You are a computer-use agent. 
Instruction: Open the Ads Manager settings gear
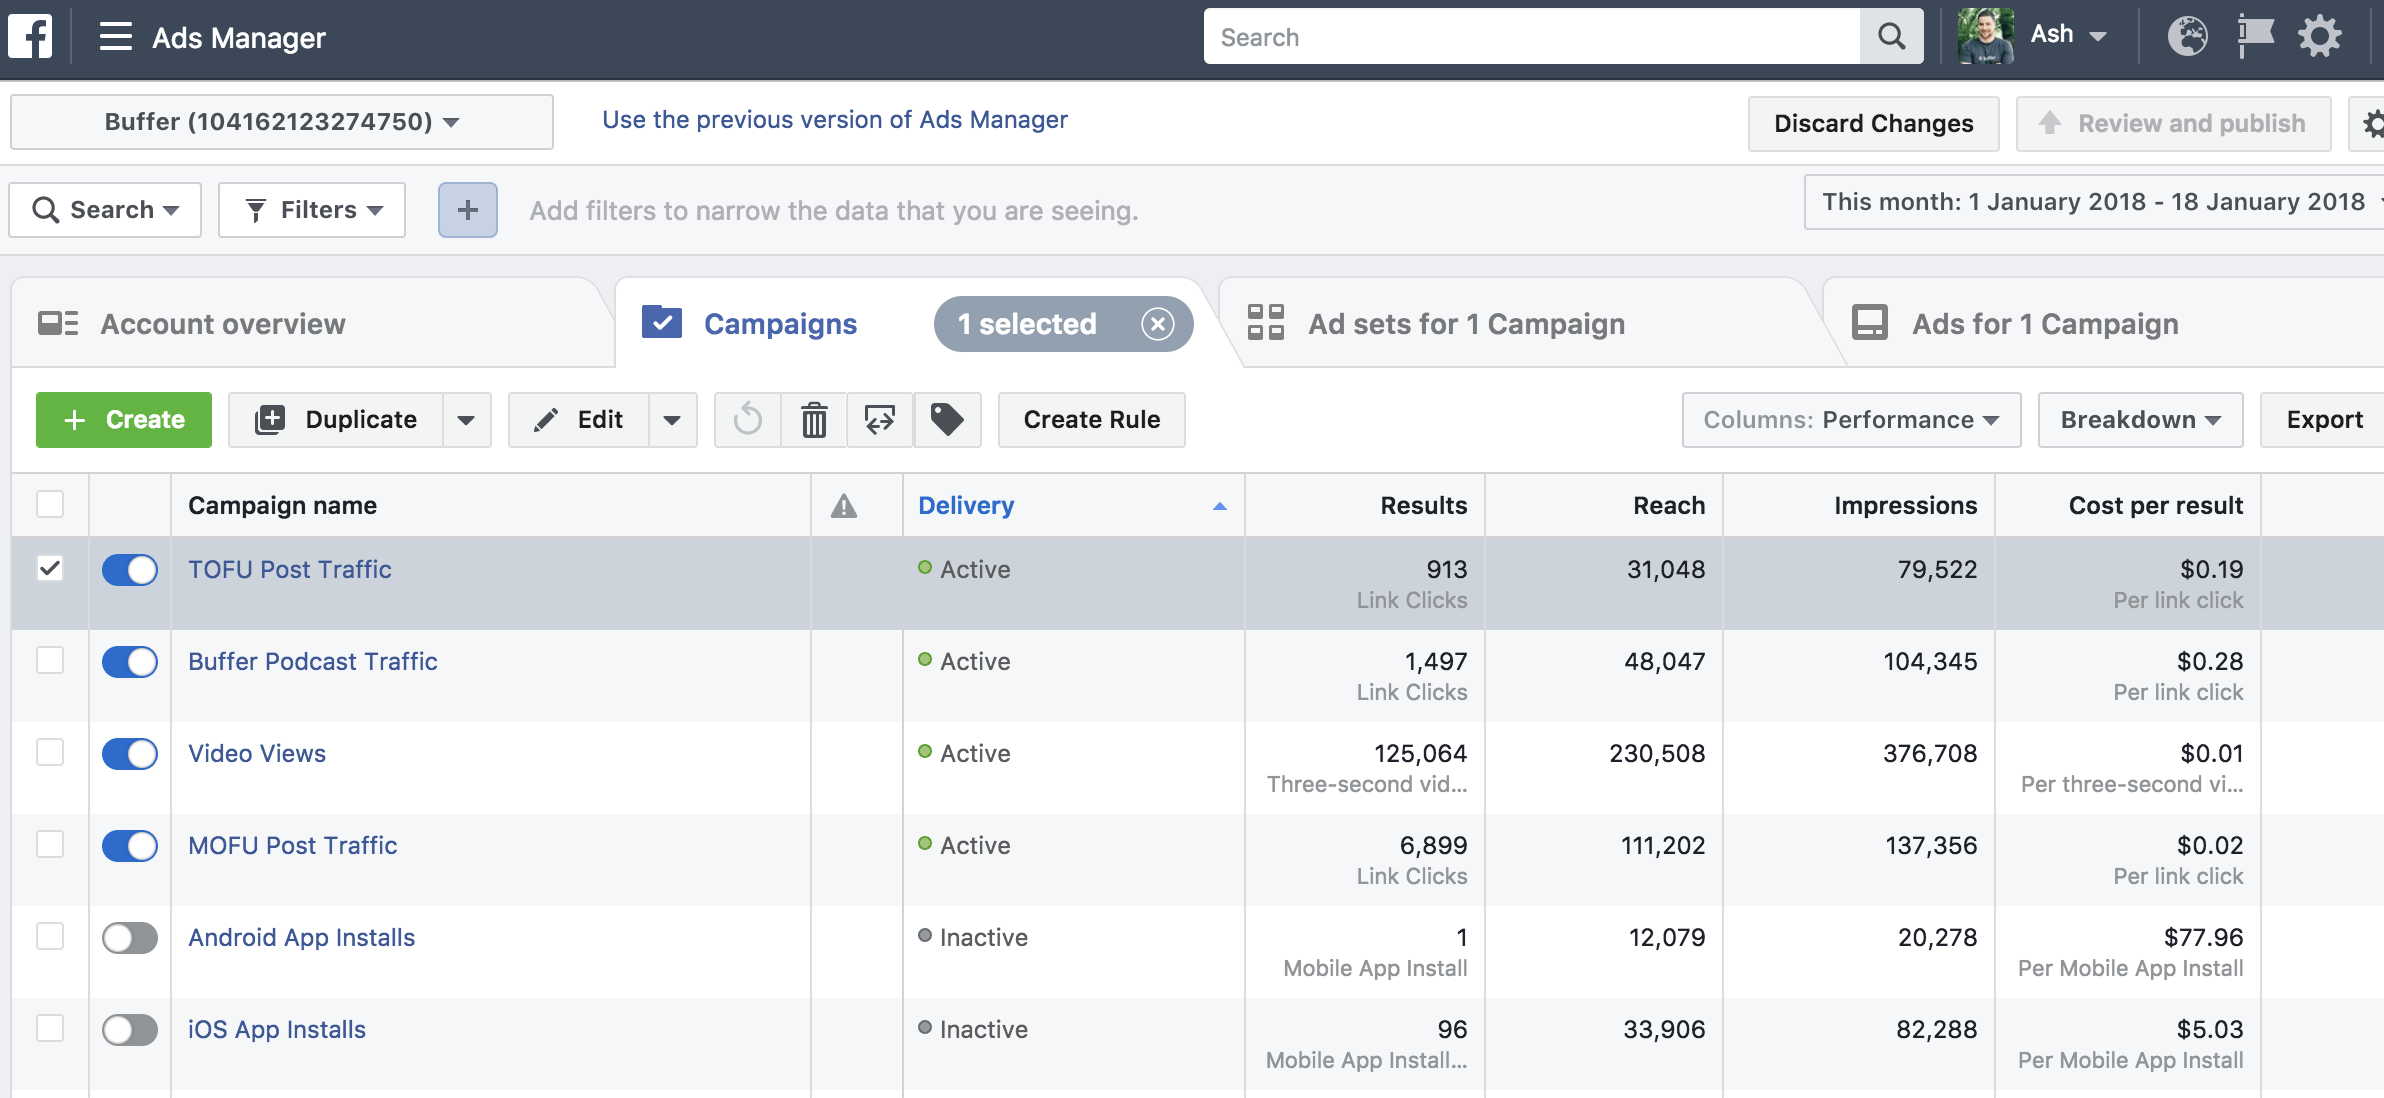point(2321,35)
